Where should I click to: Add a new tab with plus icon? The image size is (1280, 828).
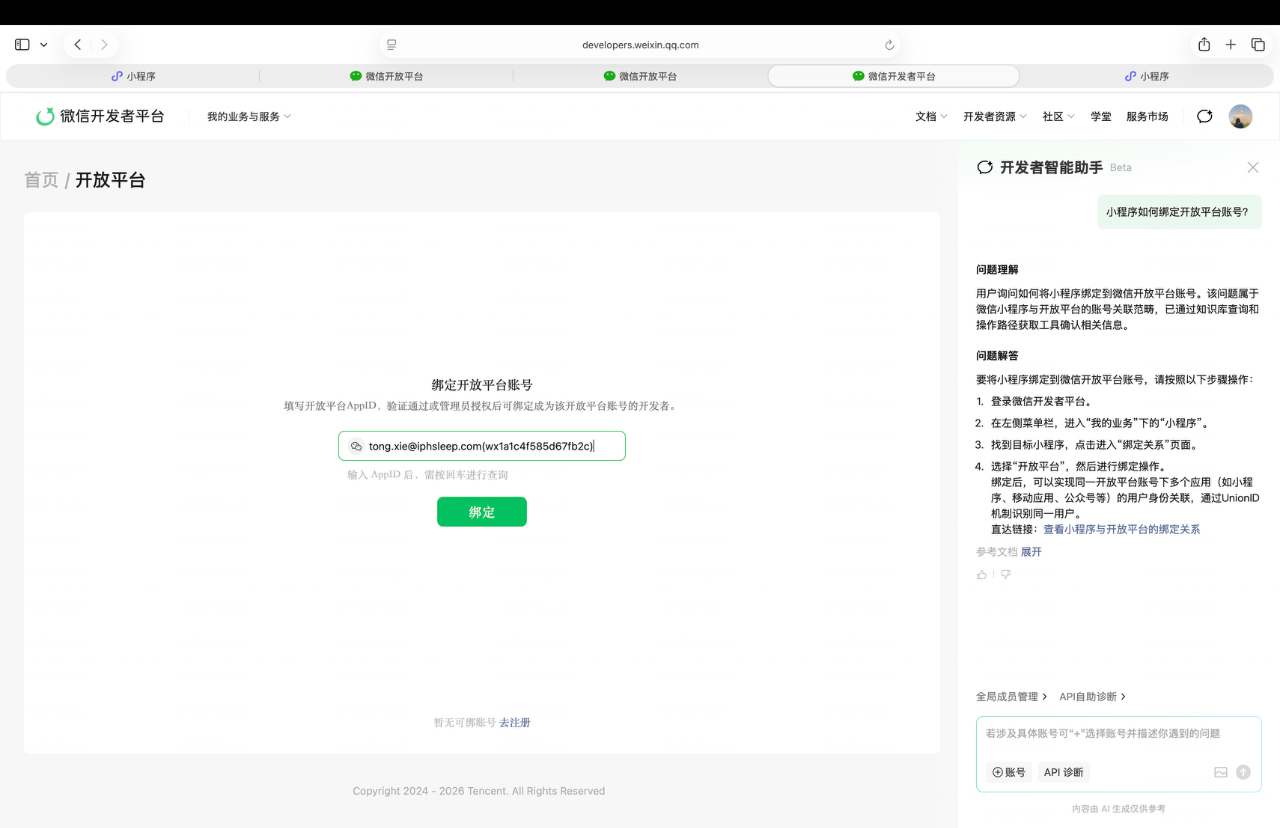click(x=1231, y=45)
